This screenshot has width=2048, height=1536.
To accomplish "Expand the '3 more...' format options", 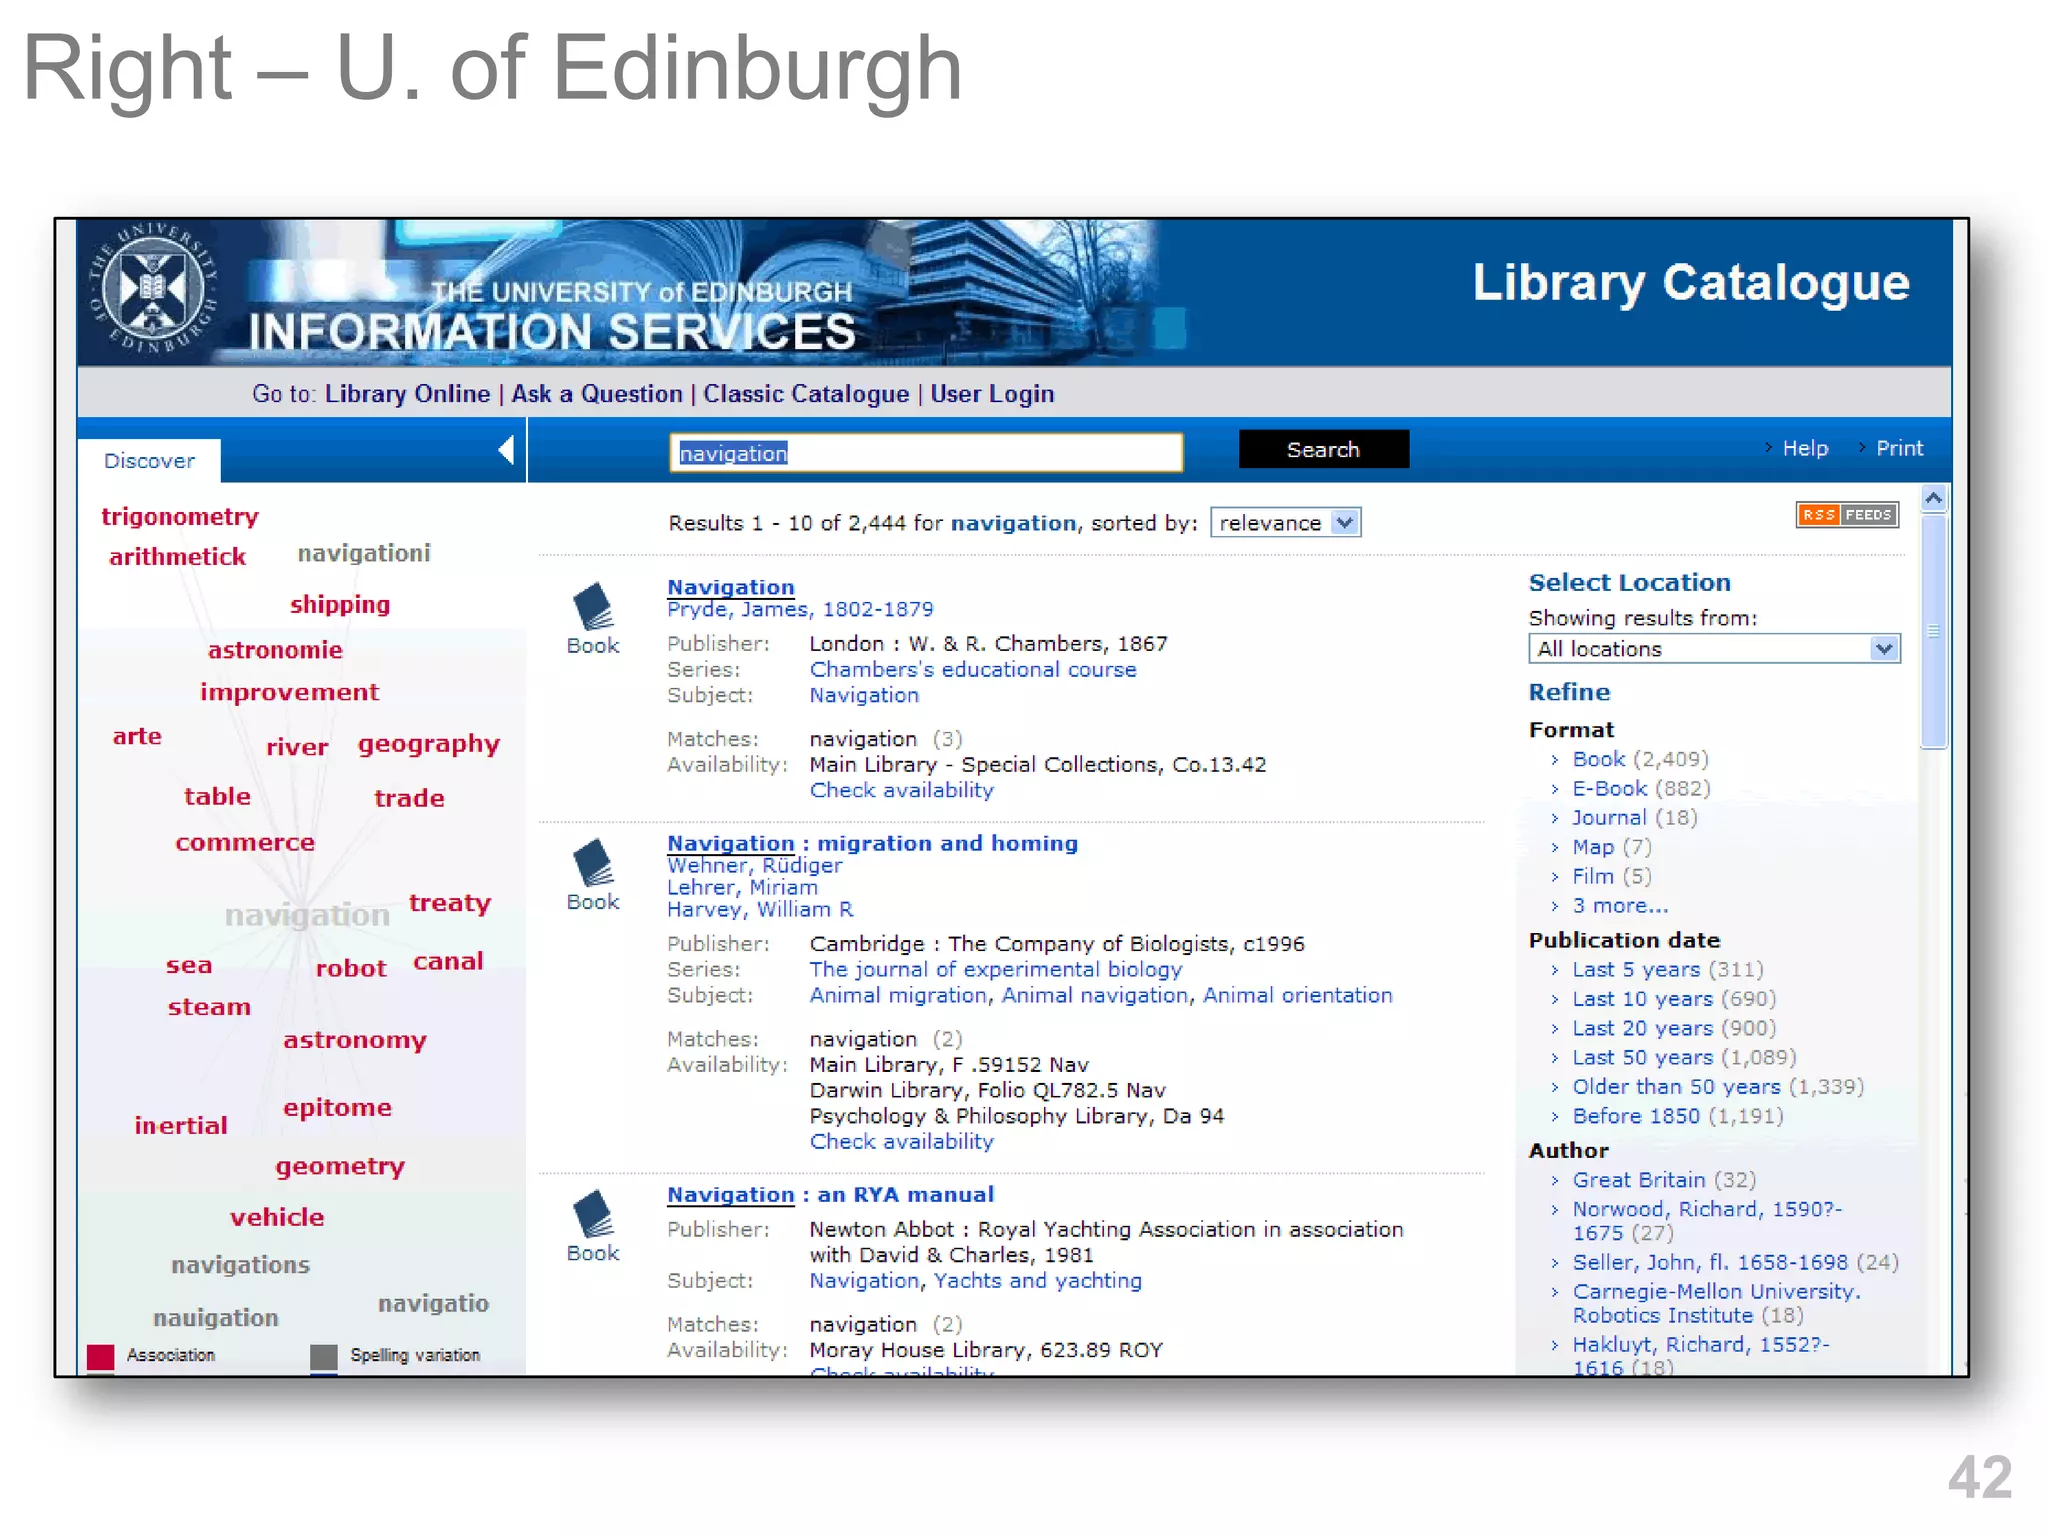I will click(x=1620, y=906).
